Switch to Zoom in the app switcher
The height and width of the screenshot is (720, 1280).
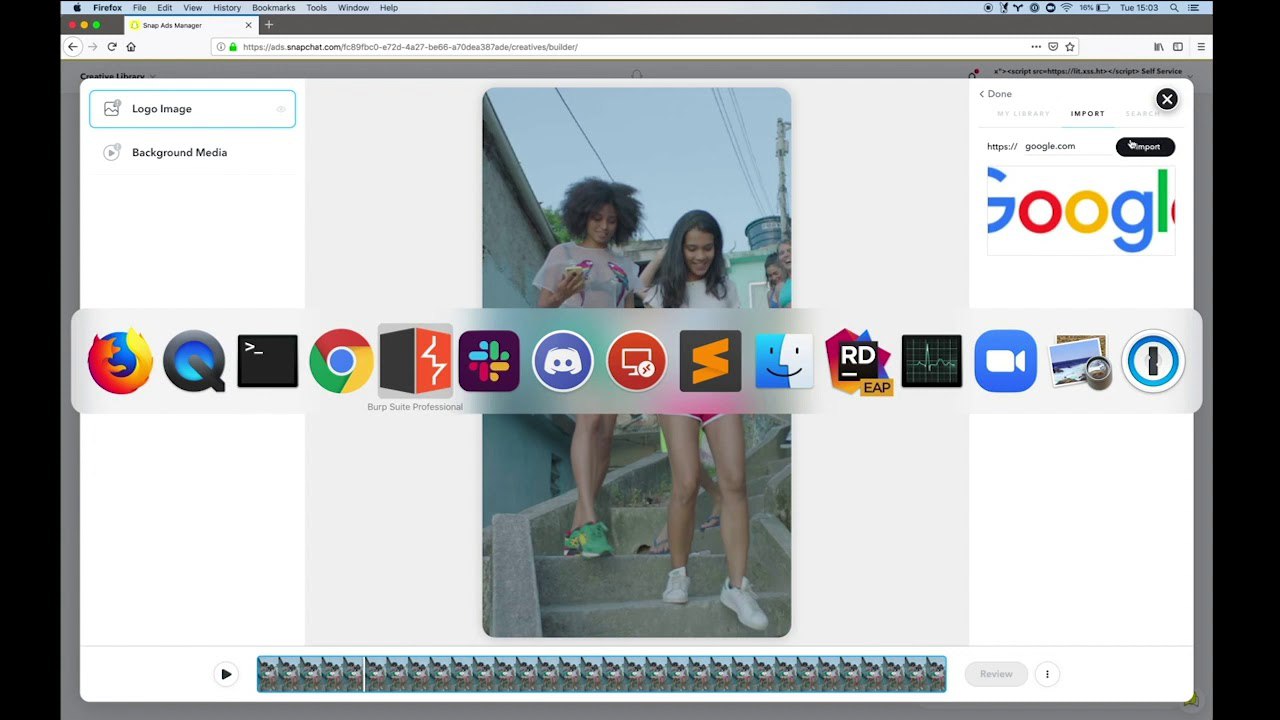point(1006,361)
